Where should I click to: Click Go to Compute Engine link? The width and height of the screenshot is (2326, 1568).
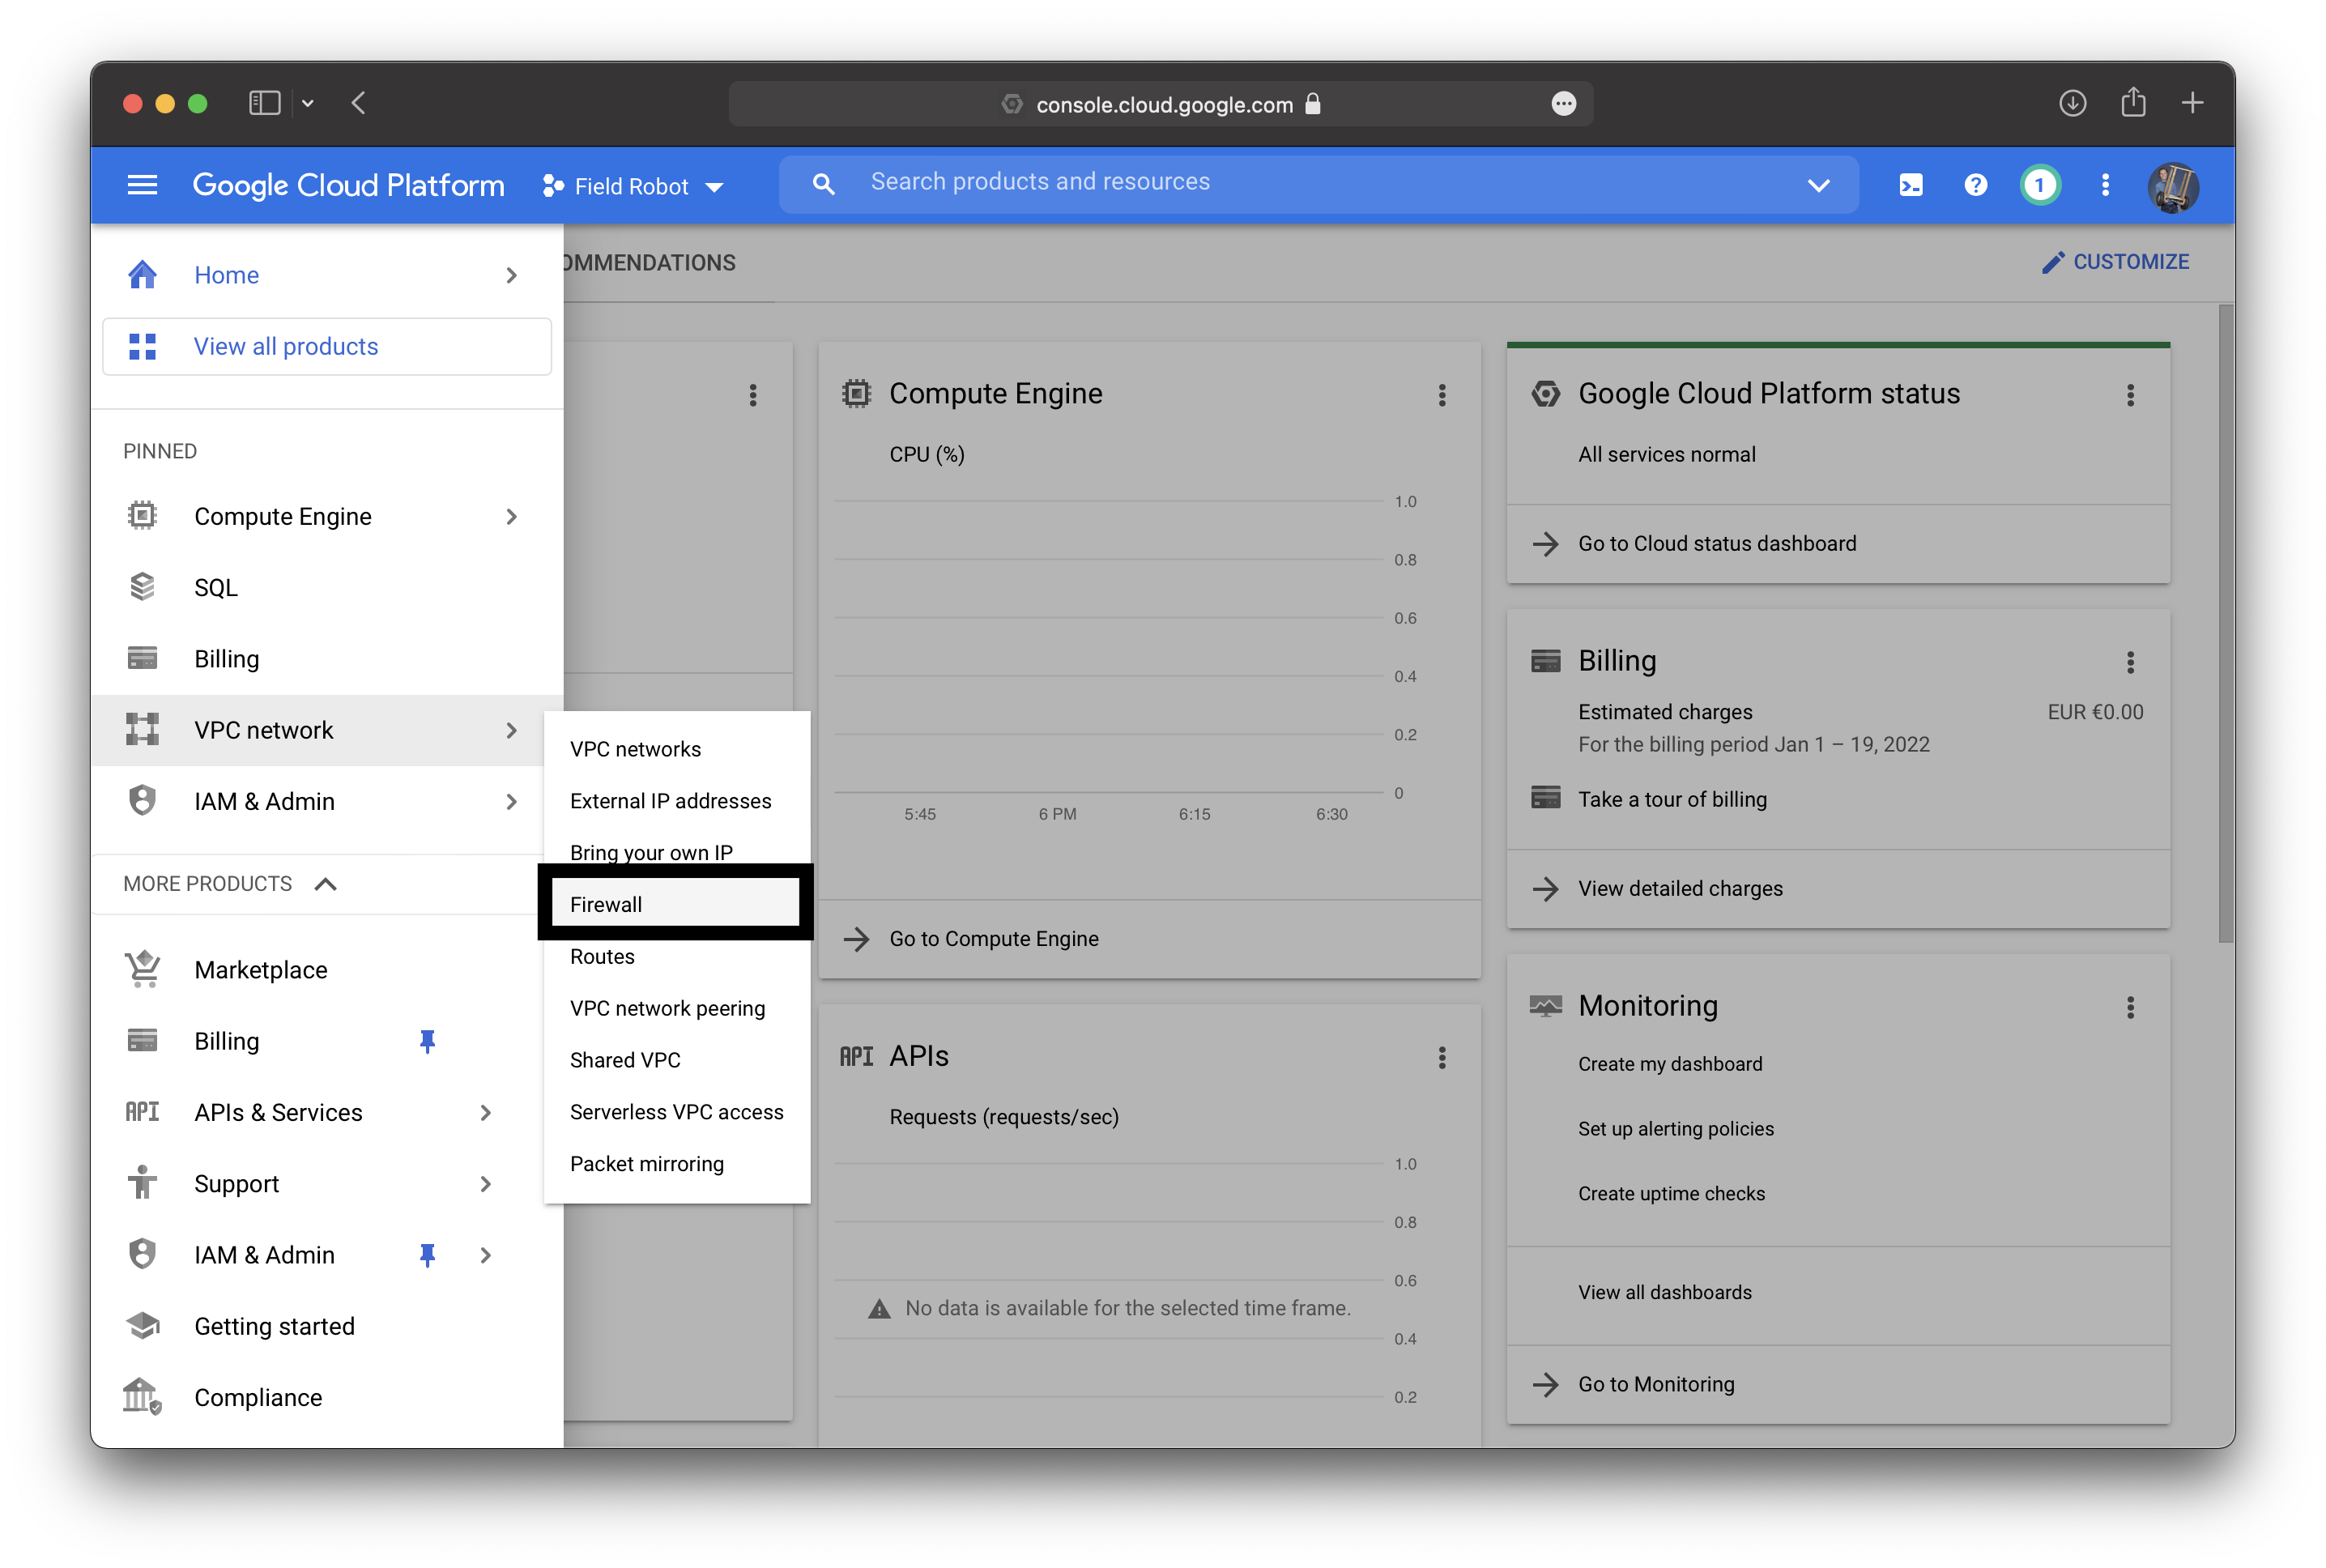click(993, 938)
